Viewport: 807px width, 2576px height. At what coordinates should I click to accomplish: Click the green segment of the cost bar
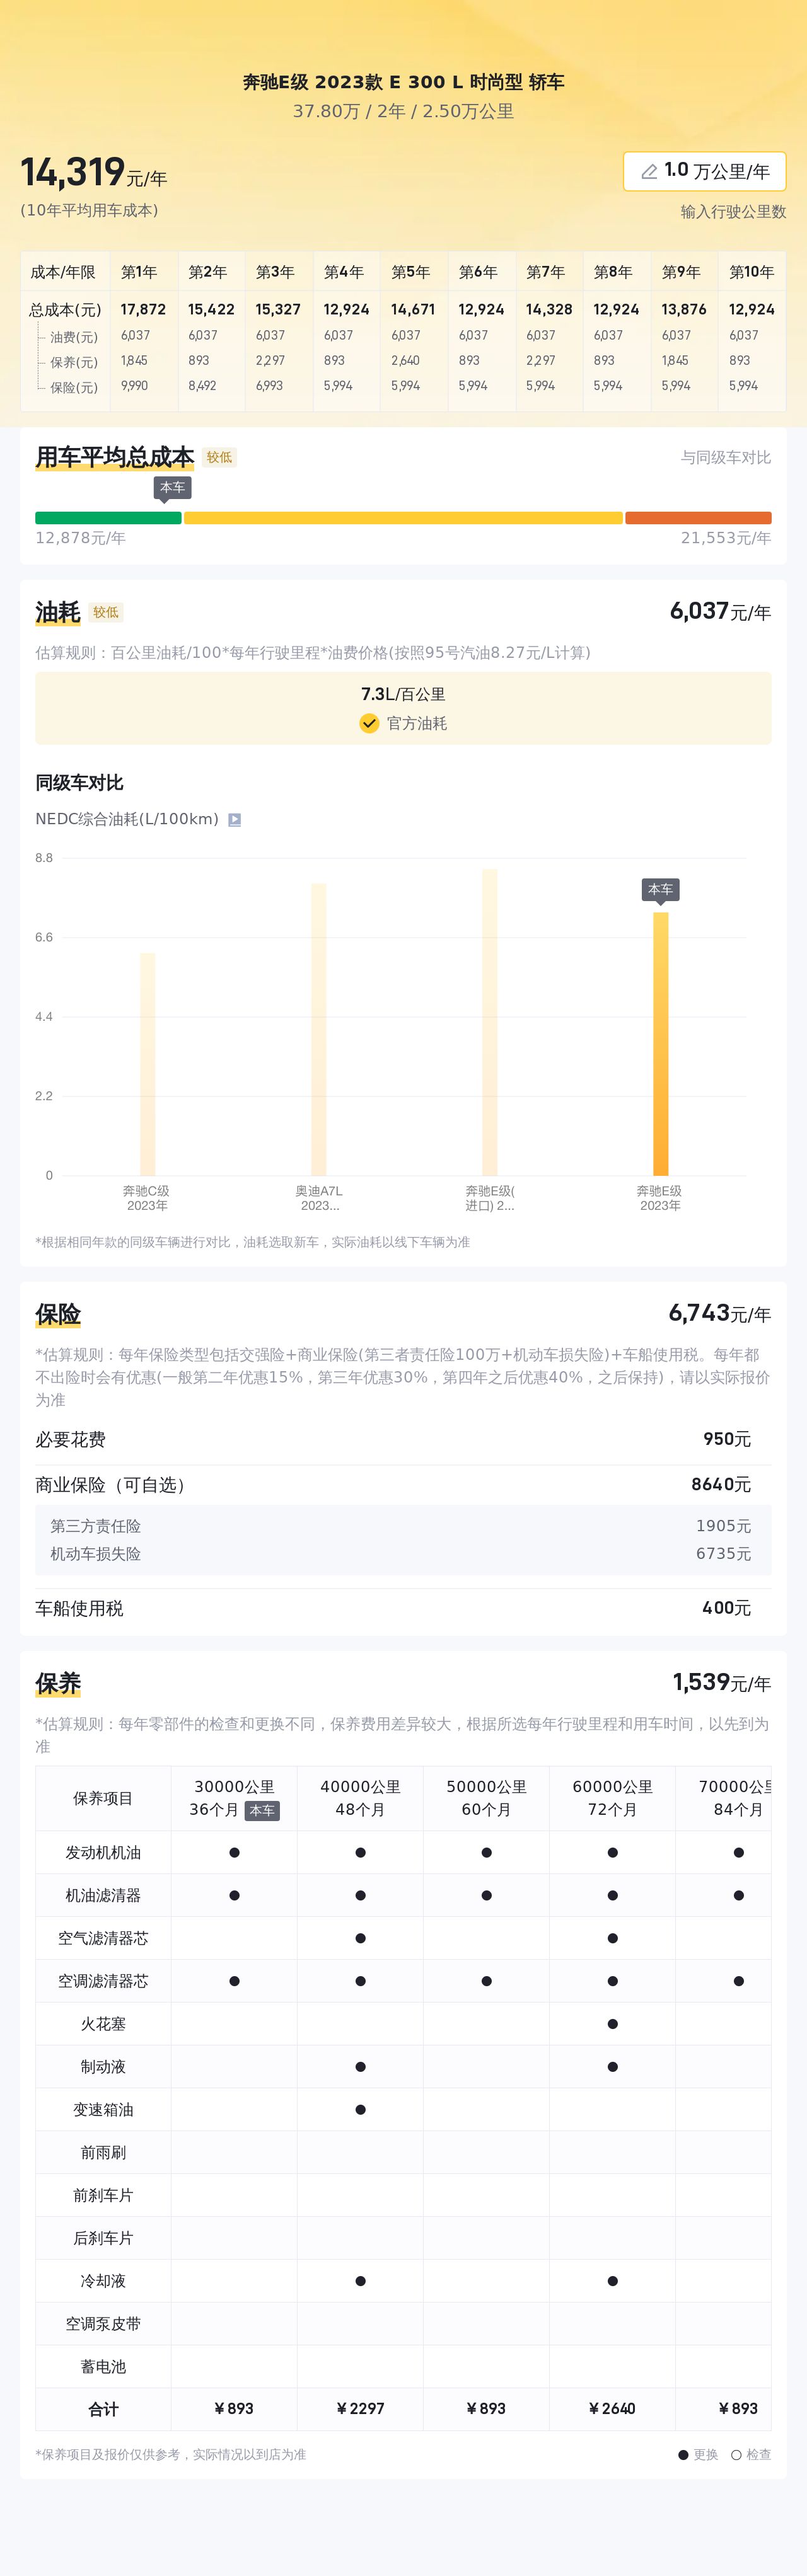[108, 518]
